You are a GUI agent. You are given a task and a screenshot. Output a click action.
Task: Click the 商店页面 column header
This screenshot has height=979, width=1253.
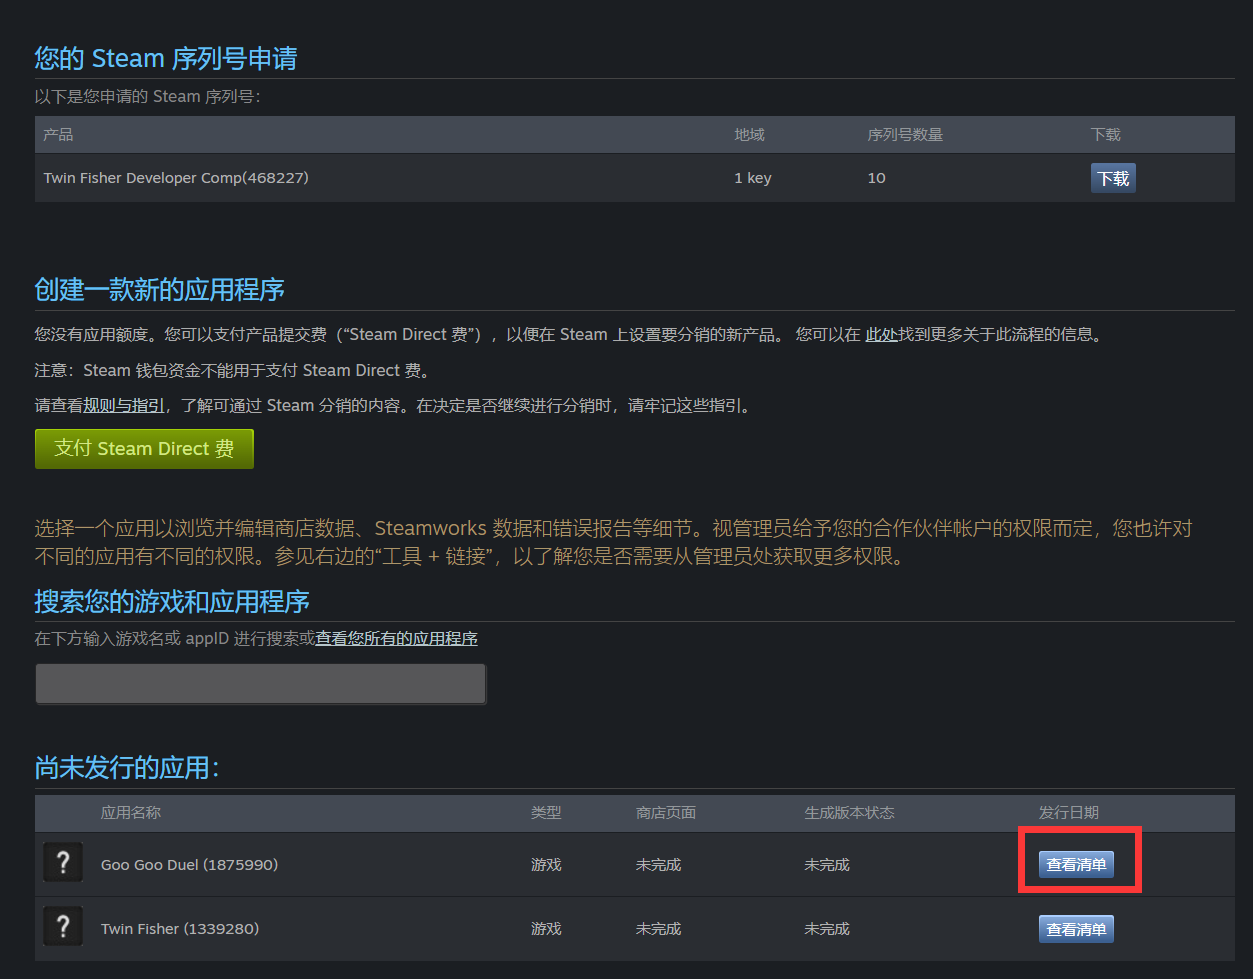tap(665, 813)
